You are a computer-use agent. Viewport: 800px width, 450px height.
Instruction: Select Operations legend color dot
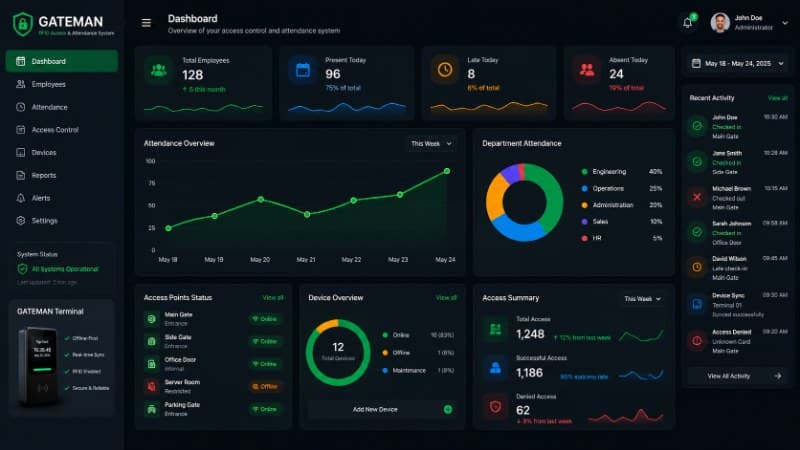coord(585,188)
